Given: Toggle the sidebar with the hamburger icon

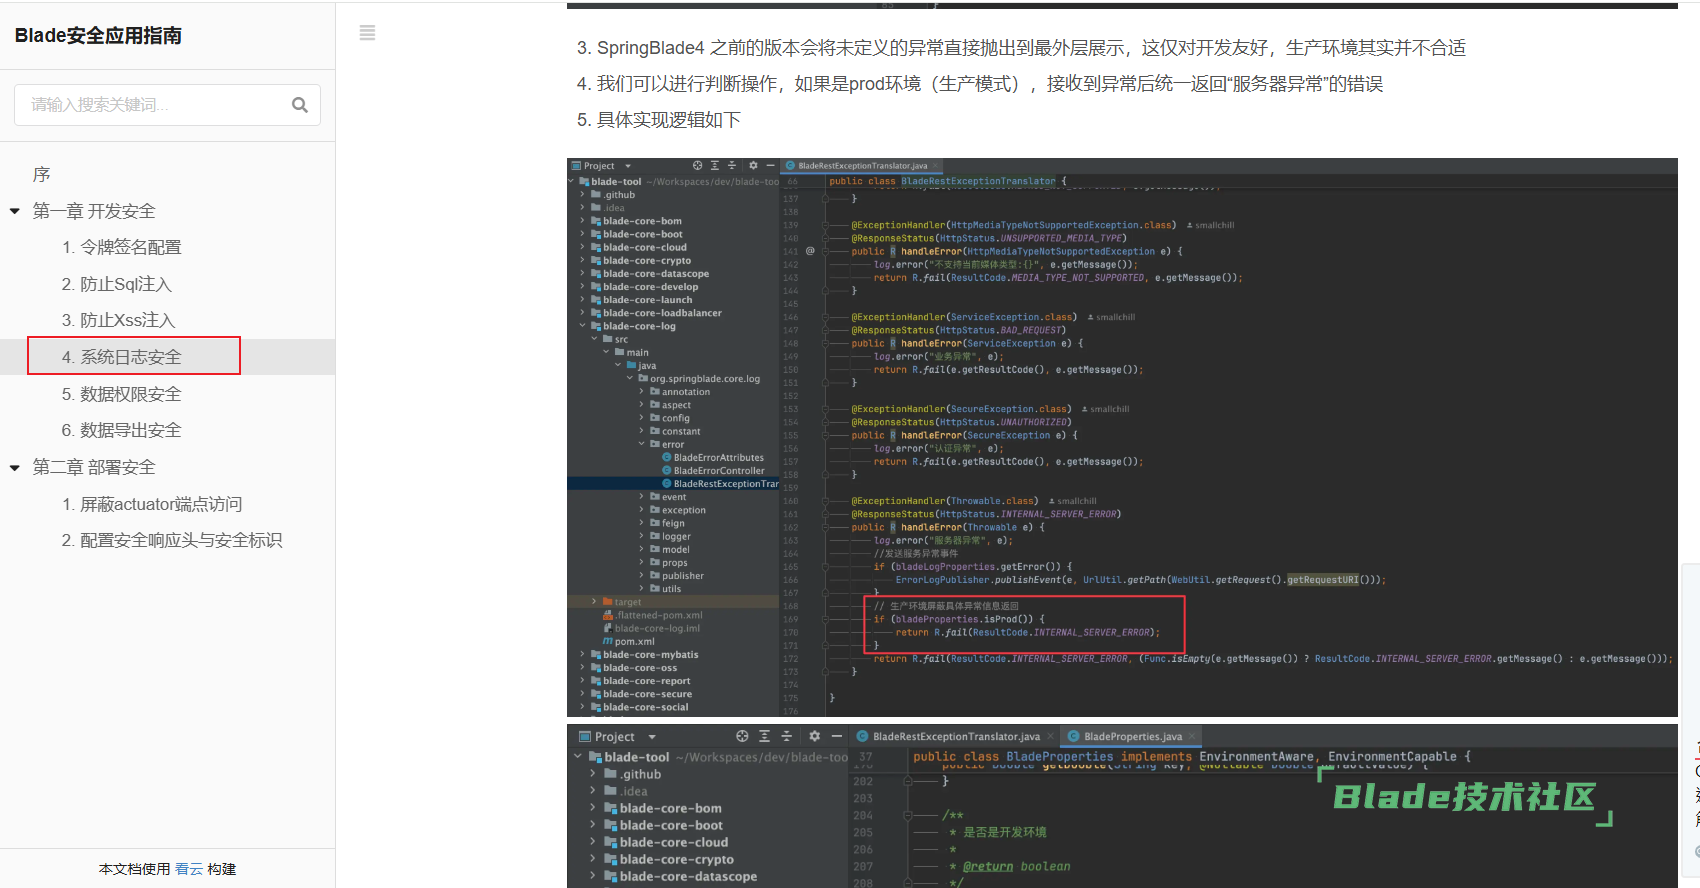Looking at the screenshot, I should point(367,33).
